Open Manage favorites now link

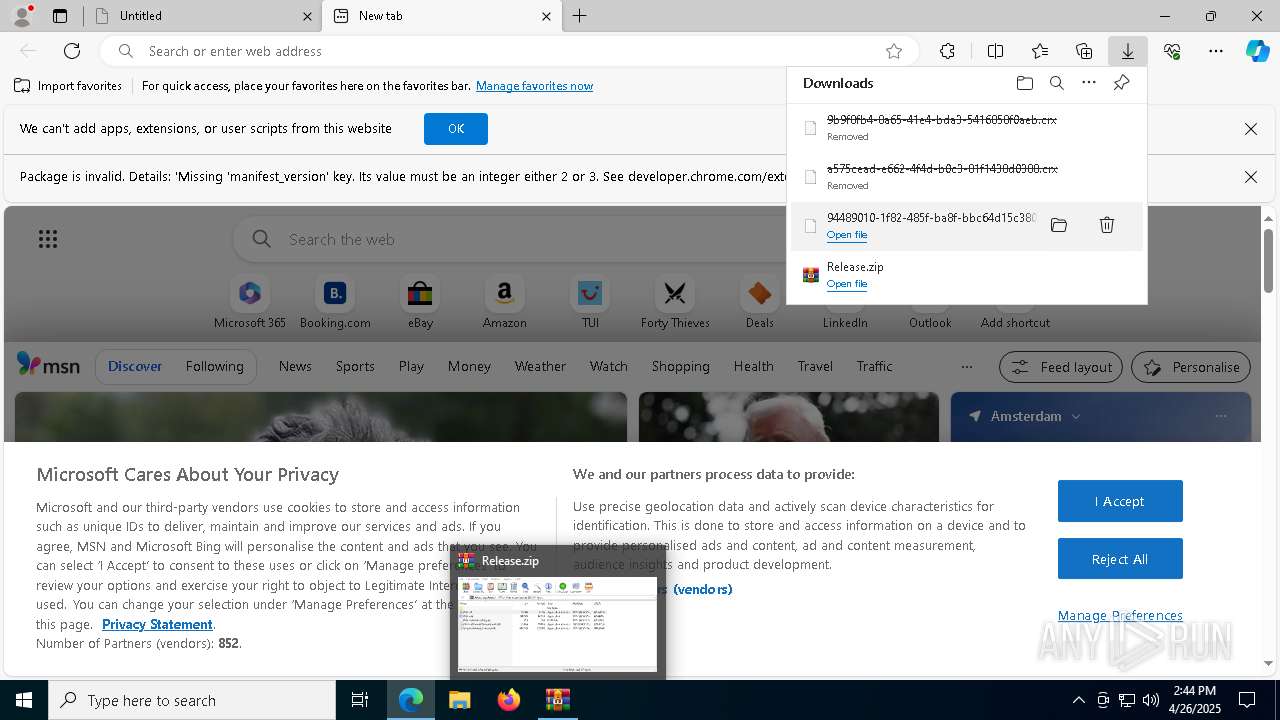pos(534,86)
